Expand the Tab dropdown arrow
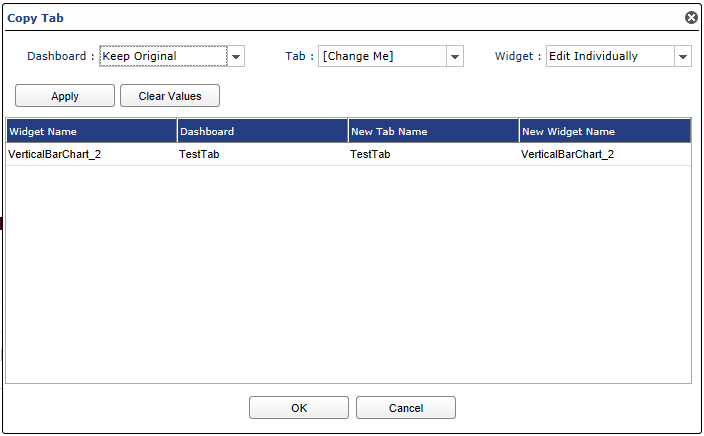 [x=455, y=57]
